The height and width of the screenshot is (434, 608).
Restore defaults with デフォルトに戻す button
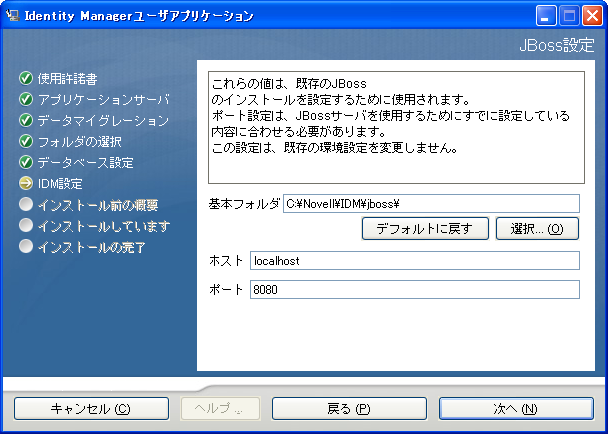[425, 228]
